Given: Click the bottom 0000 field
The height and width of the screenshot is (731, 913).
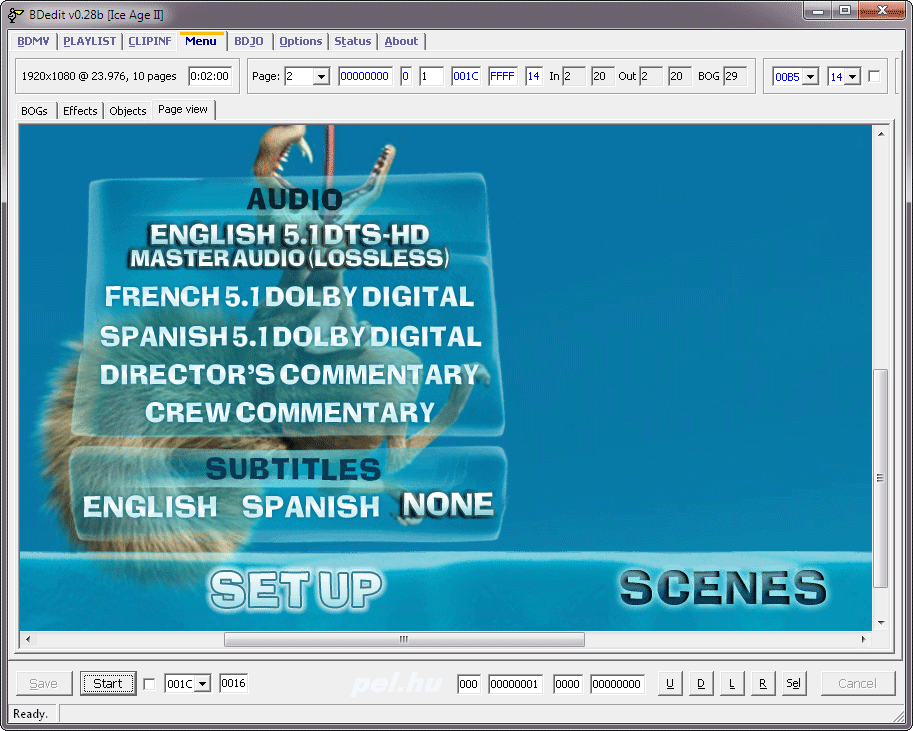Looking at the screenshot, I should (568, 684).
